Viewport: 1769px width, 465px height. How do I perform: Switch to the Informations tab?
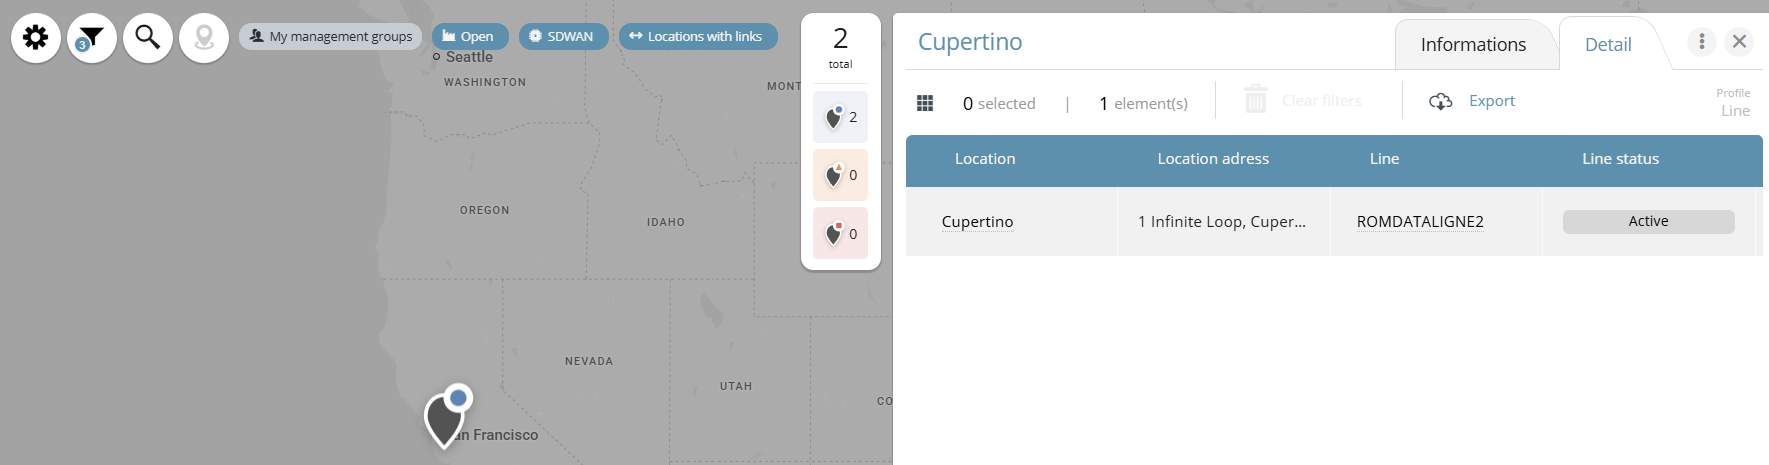[x=1473, y=45]
